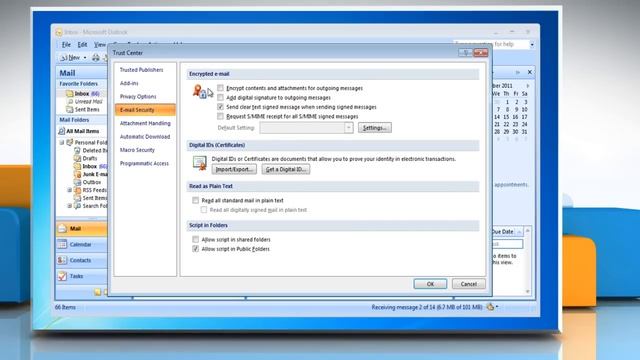Click Get a Digital ID... button
The image size is (640, 360).
point(286,169)
